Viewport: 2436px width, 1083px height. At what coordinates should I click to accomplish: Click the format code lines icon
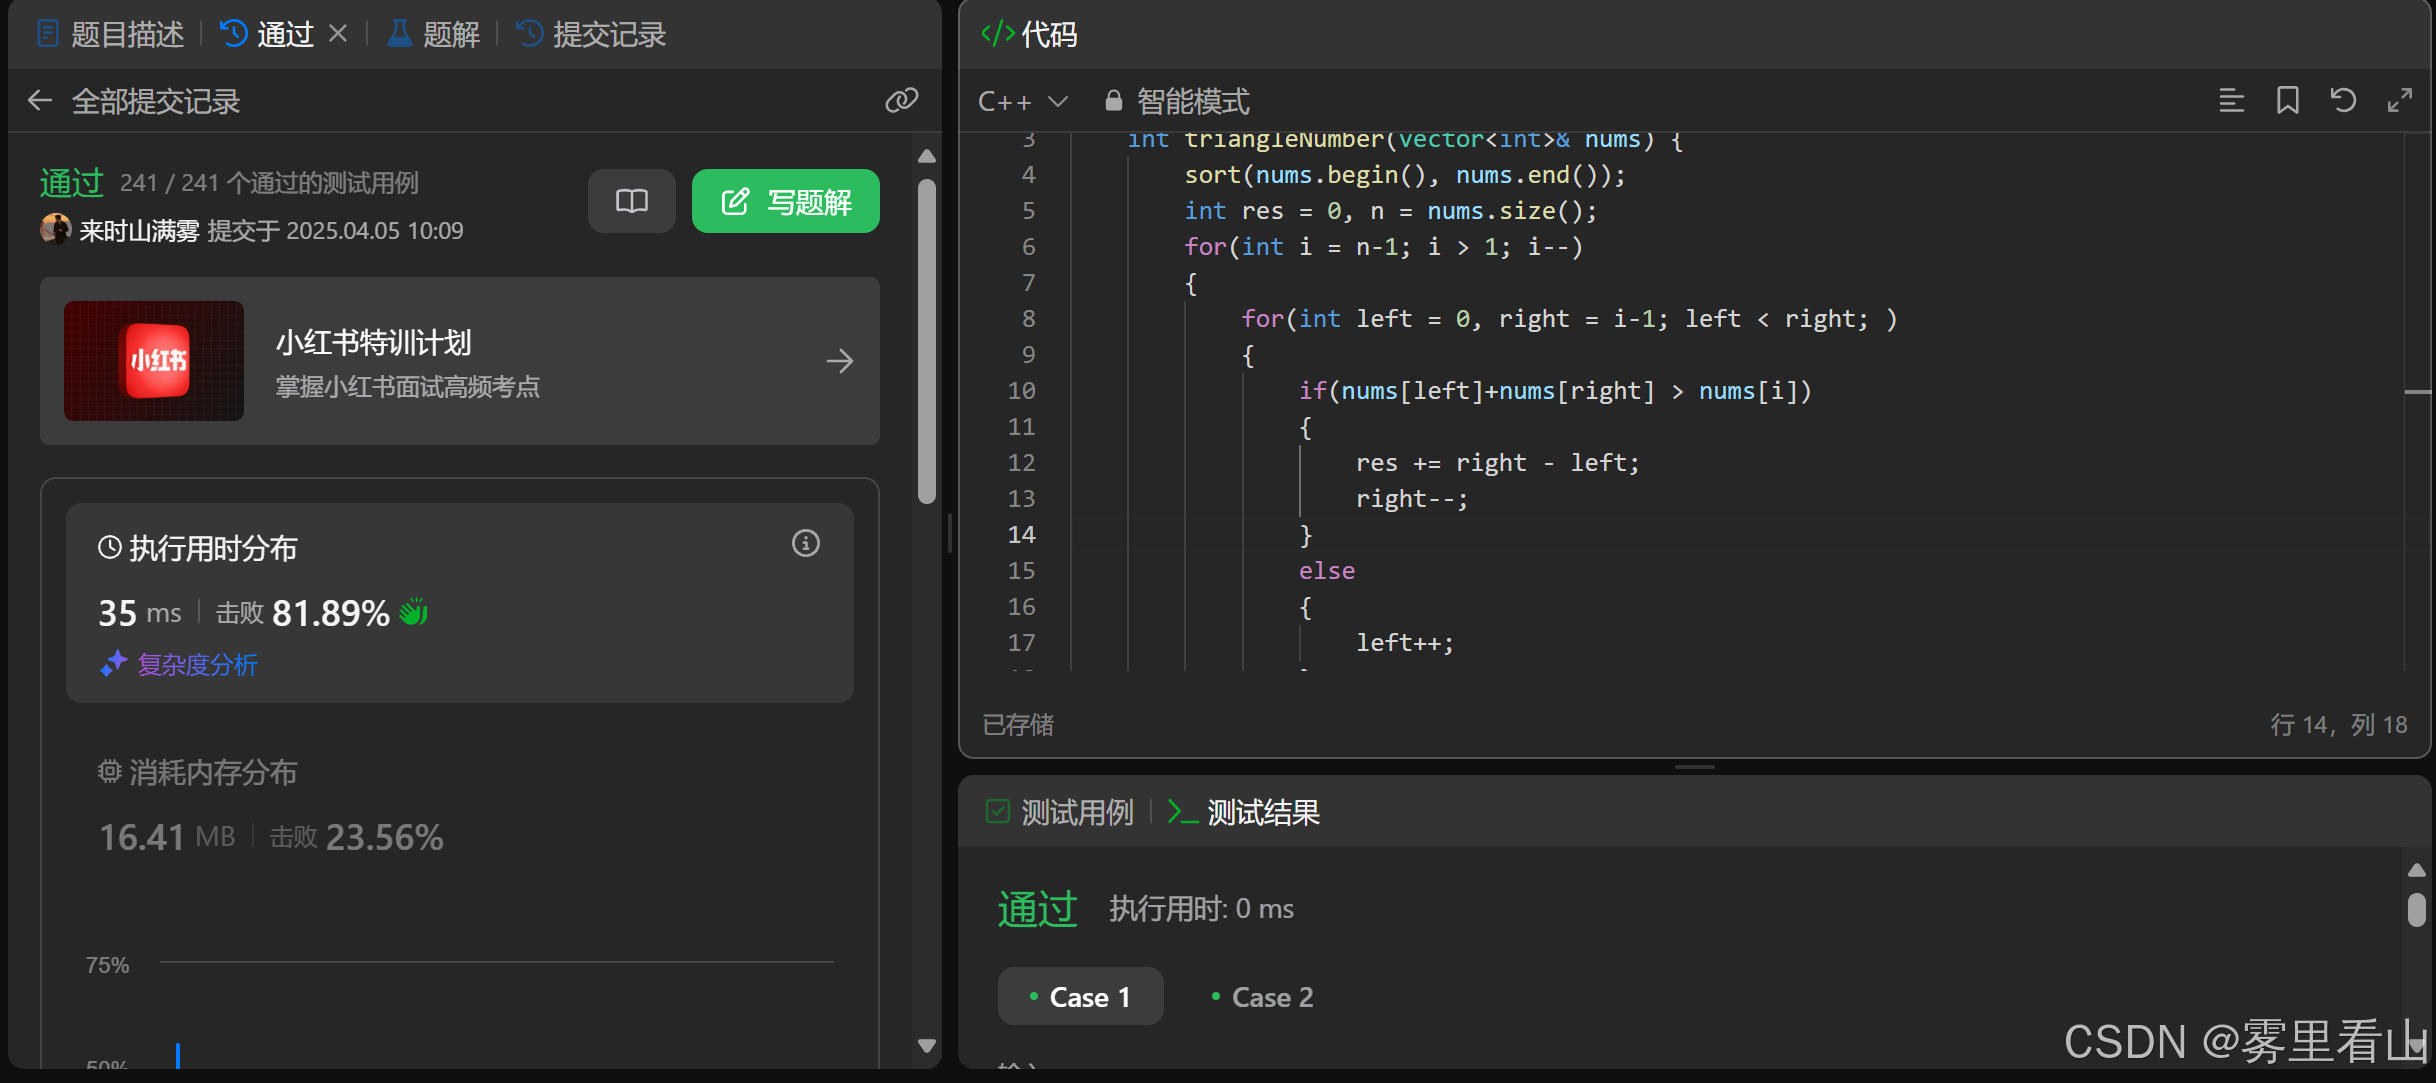click(2231, 100)
